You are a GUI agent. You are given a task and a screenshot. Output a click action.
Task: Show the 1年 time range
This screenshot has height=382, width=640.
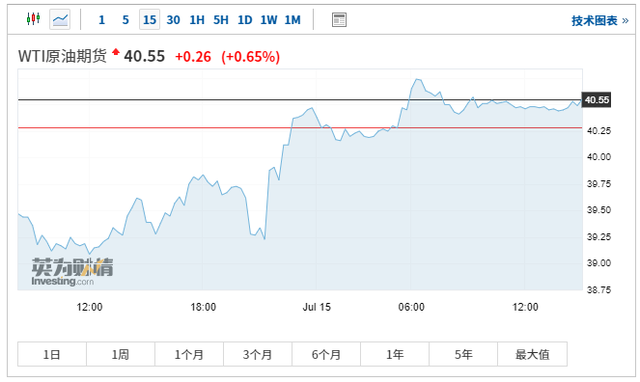pyautogui.click(x=395, y=354)
